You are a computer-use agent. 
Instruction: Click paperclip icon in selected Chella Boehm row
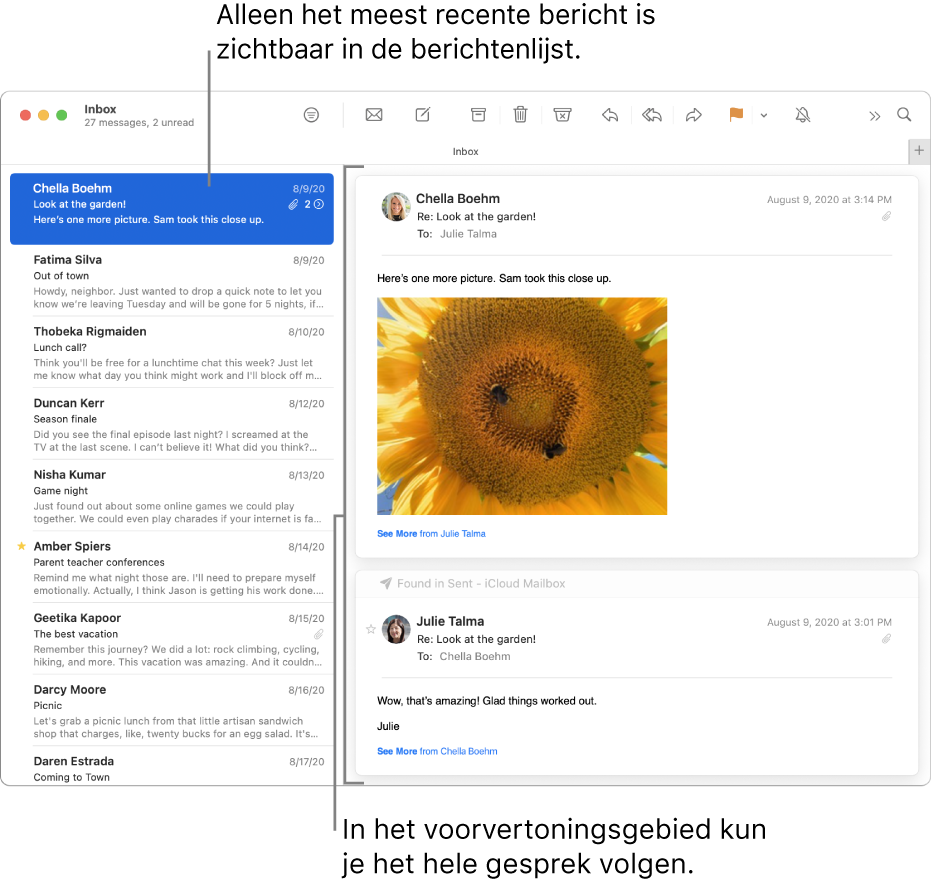tap(293, 204)
